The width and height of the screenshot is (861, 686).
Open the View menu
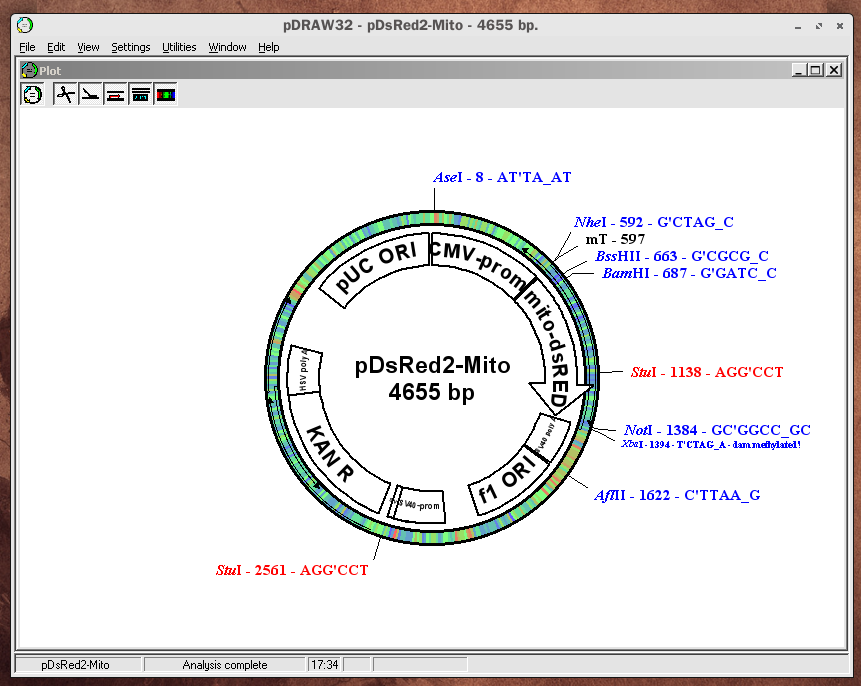pos(88,46)
